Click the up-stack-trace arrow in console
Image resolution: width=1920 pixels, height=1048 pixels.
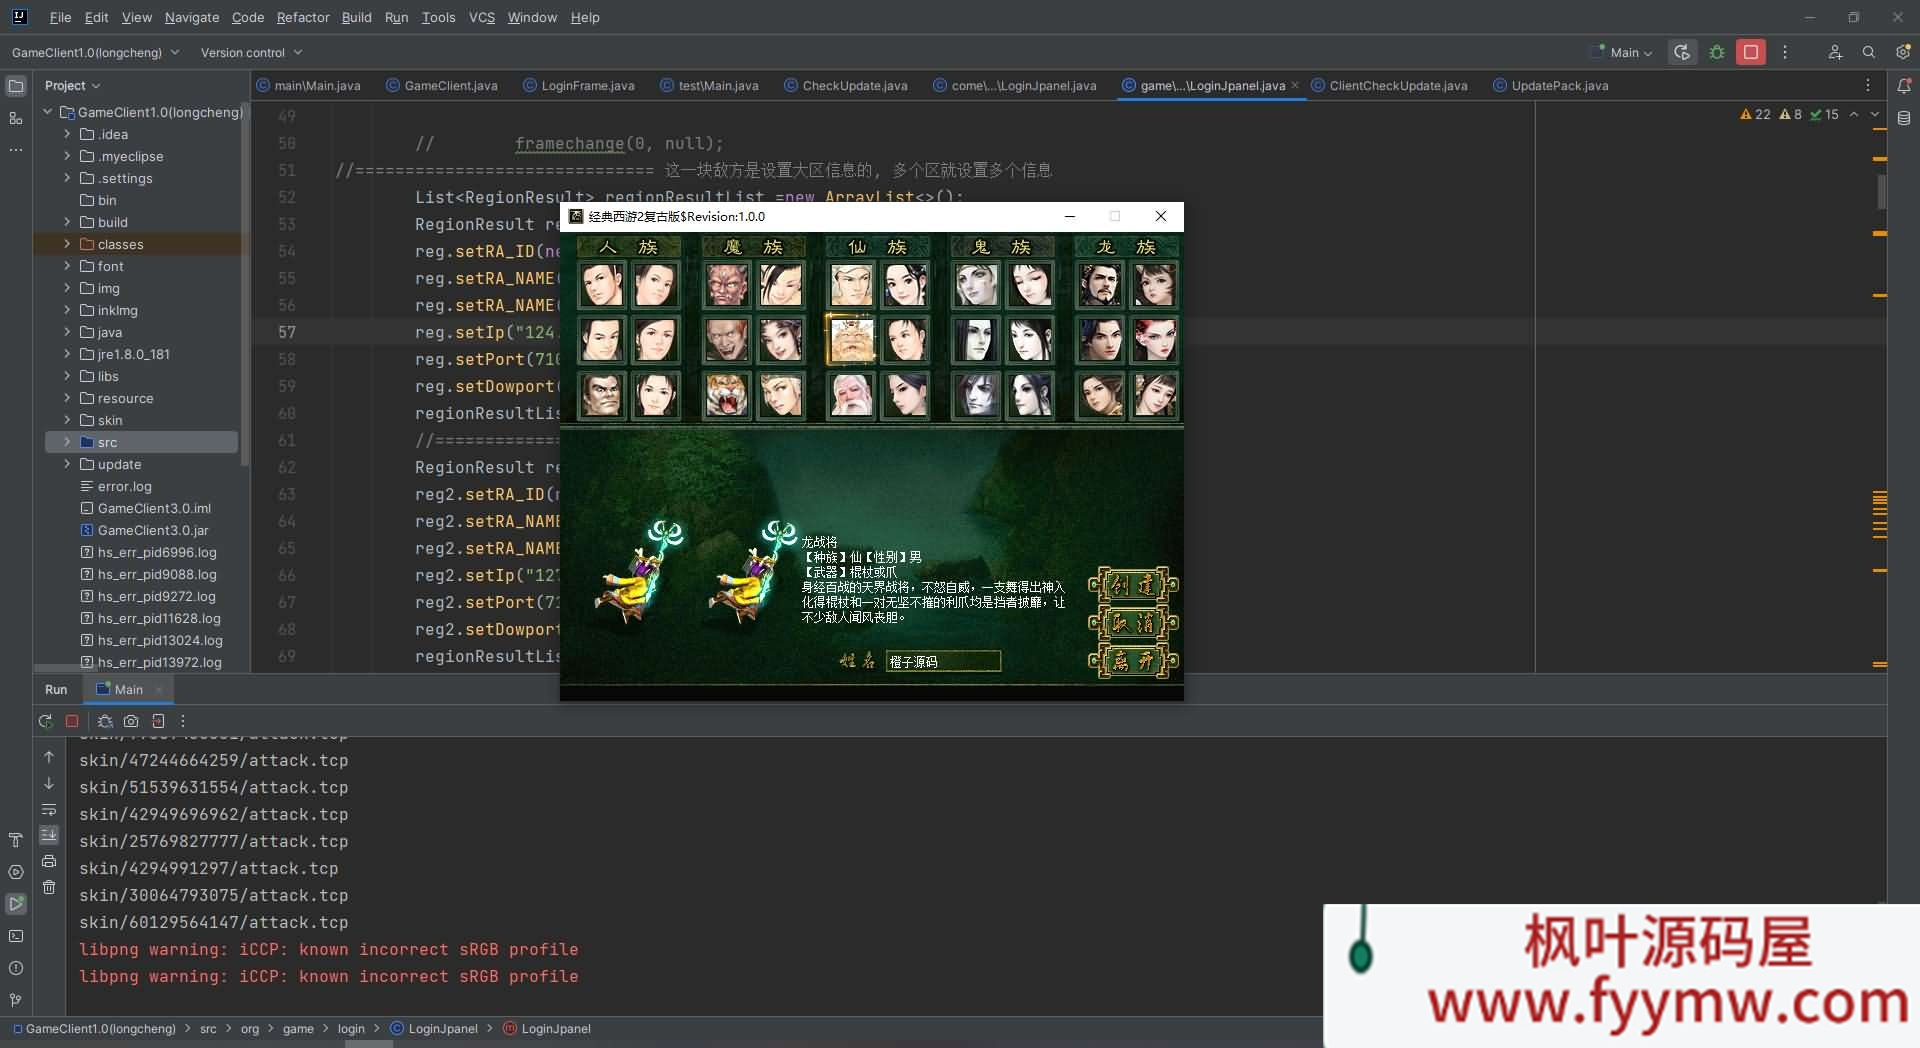pyautogui.click(x=49, y=757)
